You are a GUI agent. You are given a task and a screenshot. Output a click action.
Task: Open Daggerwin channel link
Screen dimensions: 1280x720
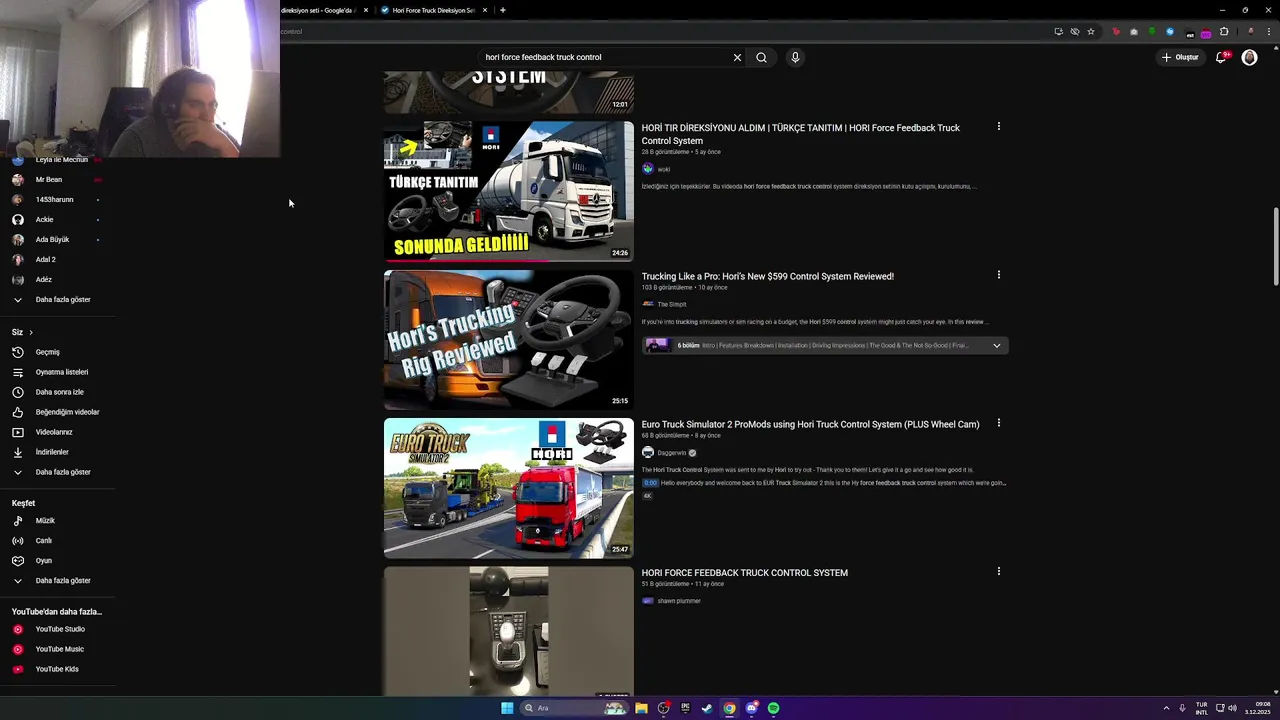[x=671, y=453]
